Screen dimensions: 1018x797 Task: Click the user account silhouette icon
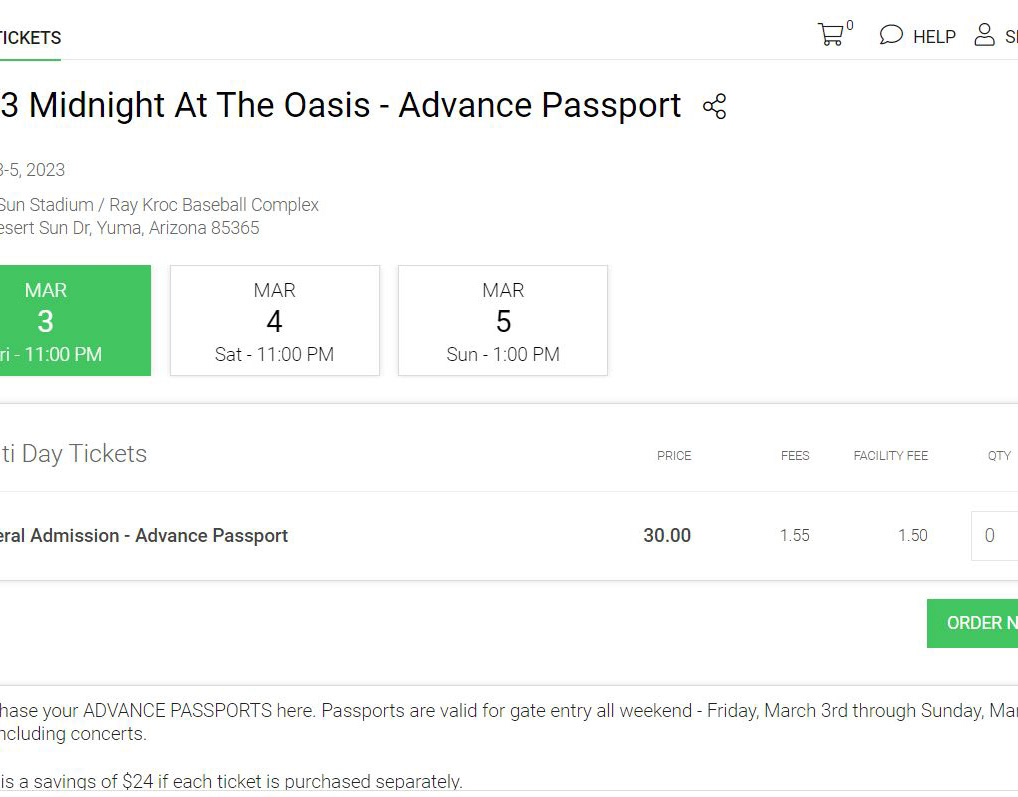point(985,36)
